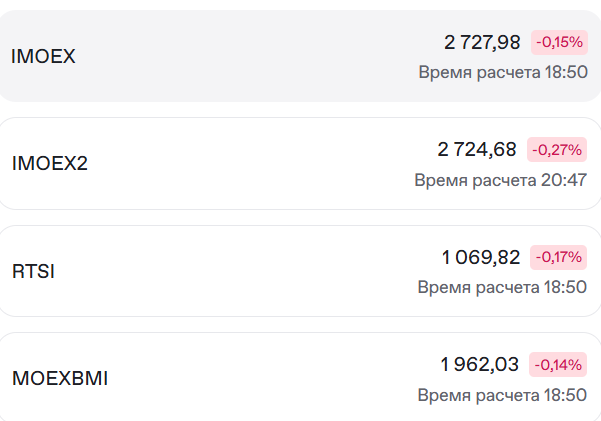Click the -0,27% change badge
The height and width of the screenshot is (421, 601).
point(557,150)
